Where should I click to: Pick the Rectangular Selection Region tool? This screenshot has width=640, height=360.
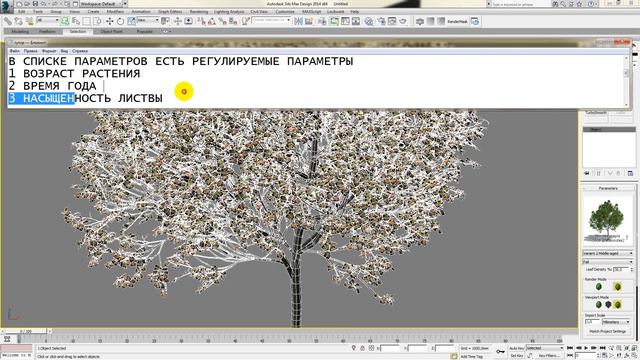[87, 21]
